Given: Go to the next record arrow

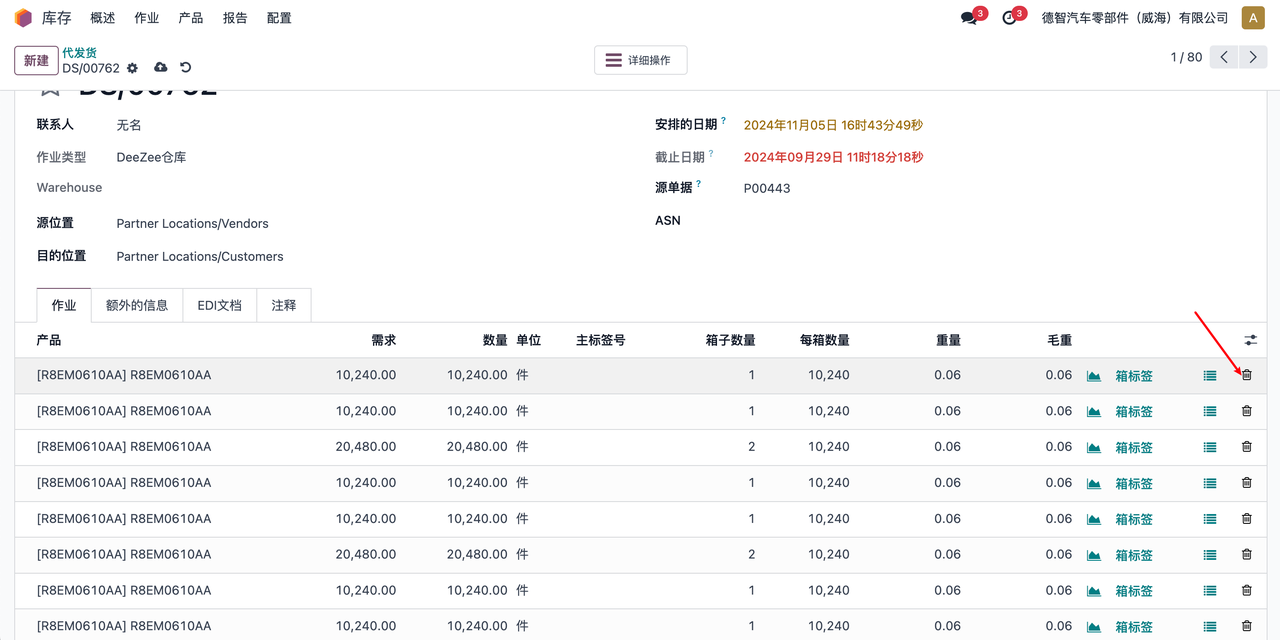Looking at the screenshot, I should (1252, 57).
